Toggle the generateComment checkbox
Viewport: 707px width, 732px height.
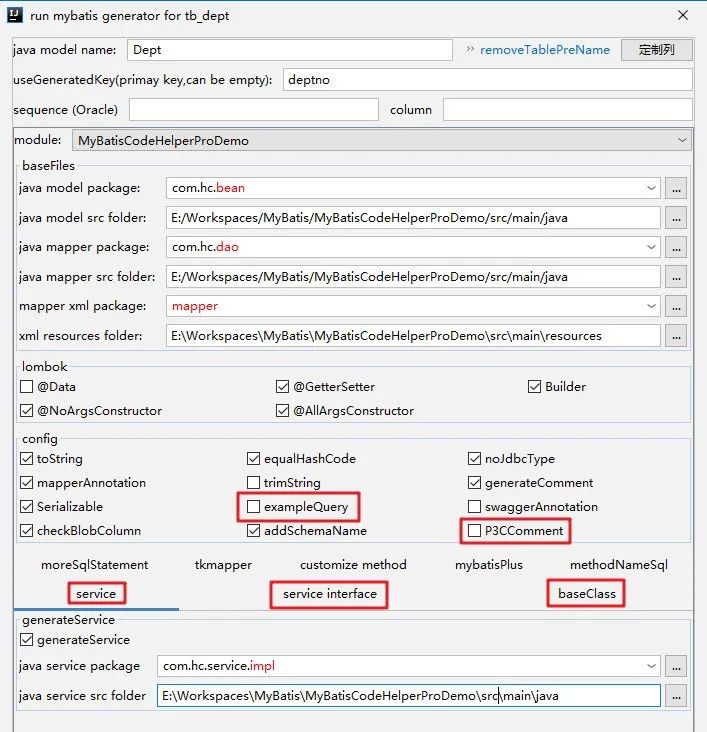[474, 483]
